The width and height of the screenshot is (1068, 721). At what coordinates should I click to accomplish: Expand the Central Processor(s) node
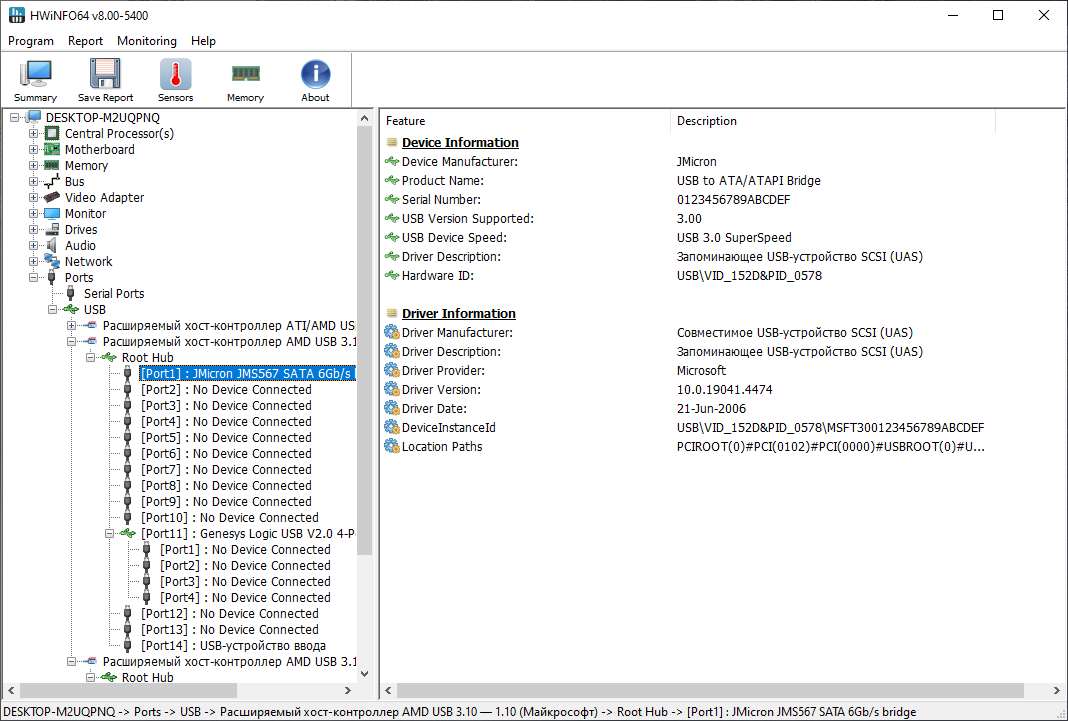coord(33,133)
